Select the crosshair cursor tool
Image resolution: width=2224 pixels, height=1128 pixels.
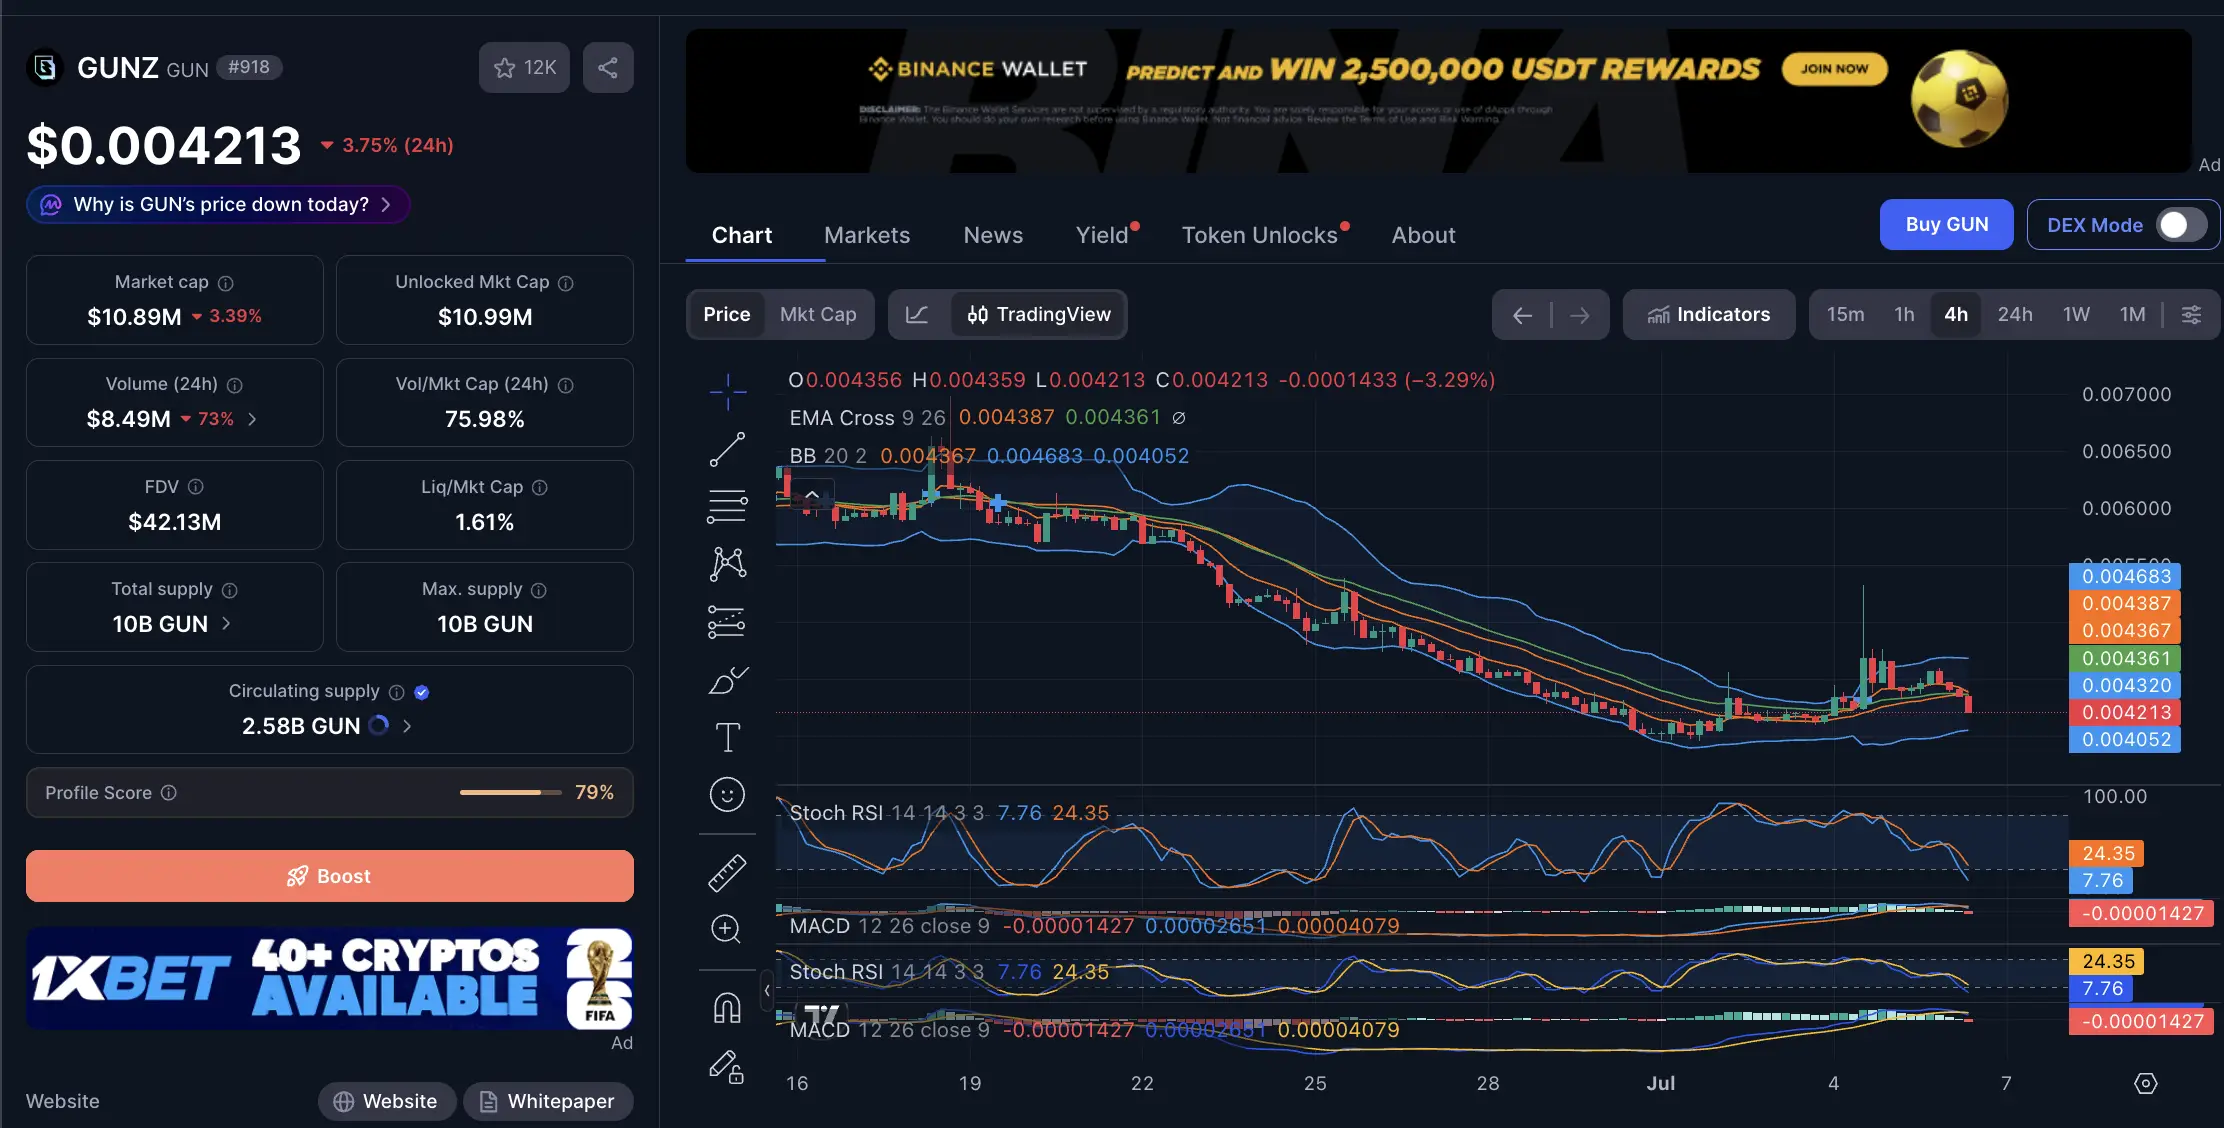727,391
